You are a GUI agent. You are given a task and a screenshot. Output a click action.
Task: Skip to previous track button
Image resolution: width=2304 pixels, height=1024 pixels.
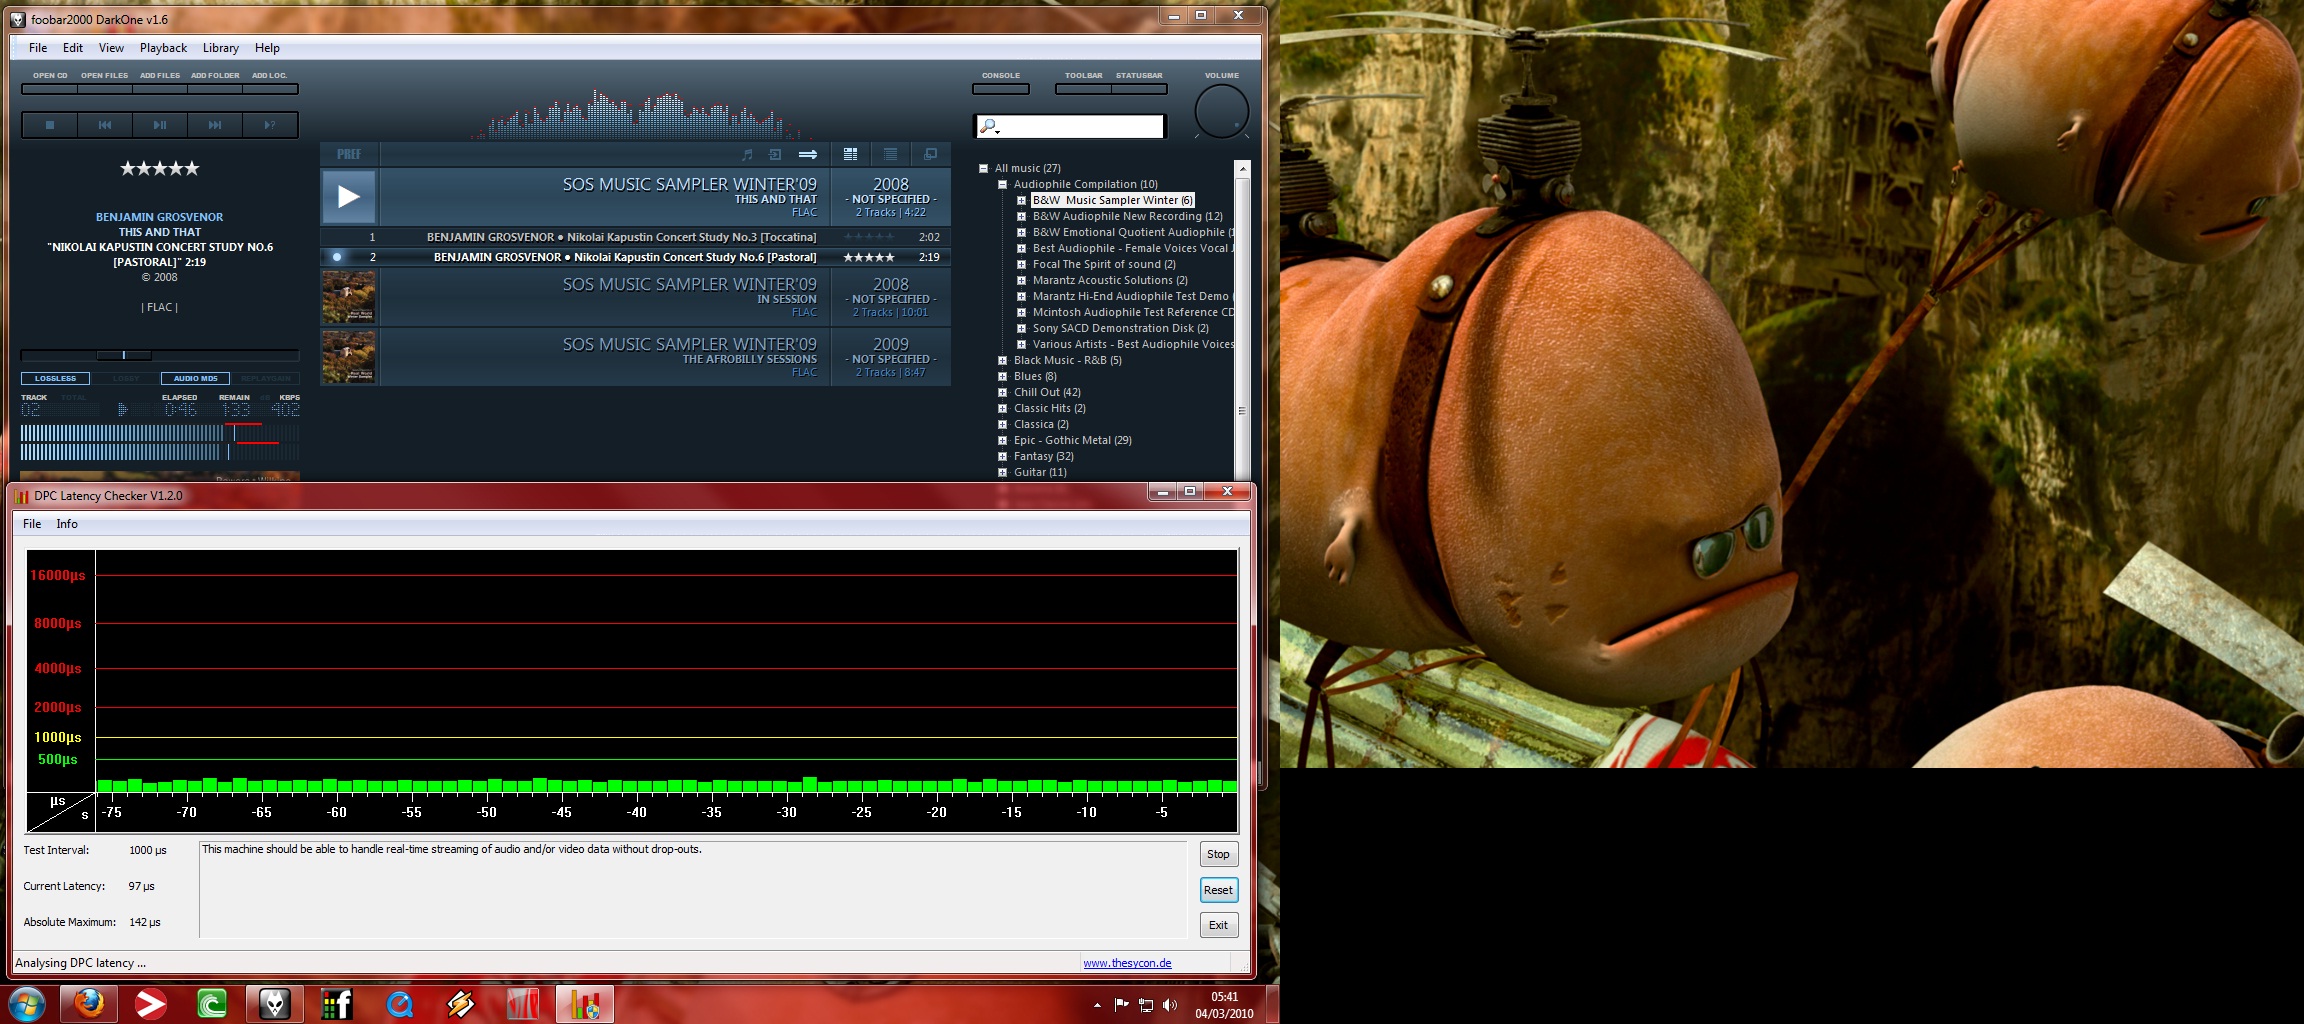point(105,125)
